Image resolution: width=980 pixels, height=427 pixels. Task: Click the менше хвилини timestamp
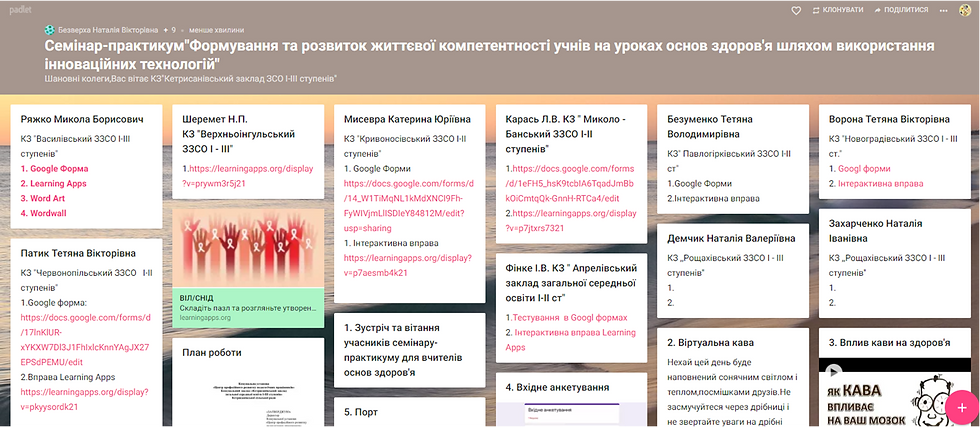216,29
